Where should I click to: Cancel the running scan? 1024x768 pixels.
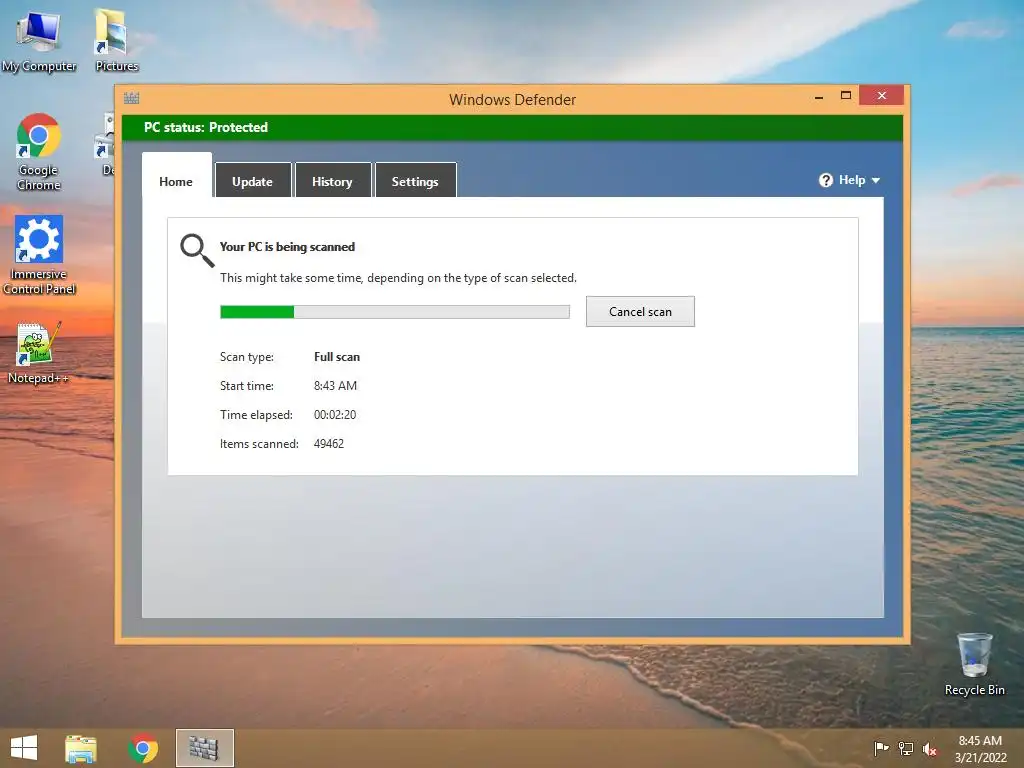click(x=640, y=312)
